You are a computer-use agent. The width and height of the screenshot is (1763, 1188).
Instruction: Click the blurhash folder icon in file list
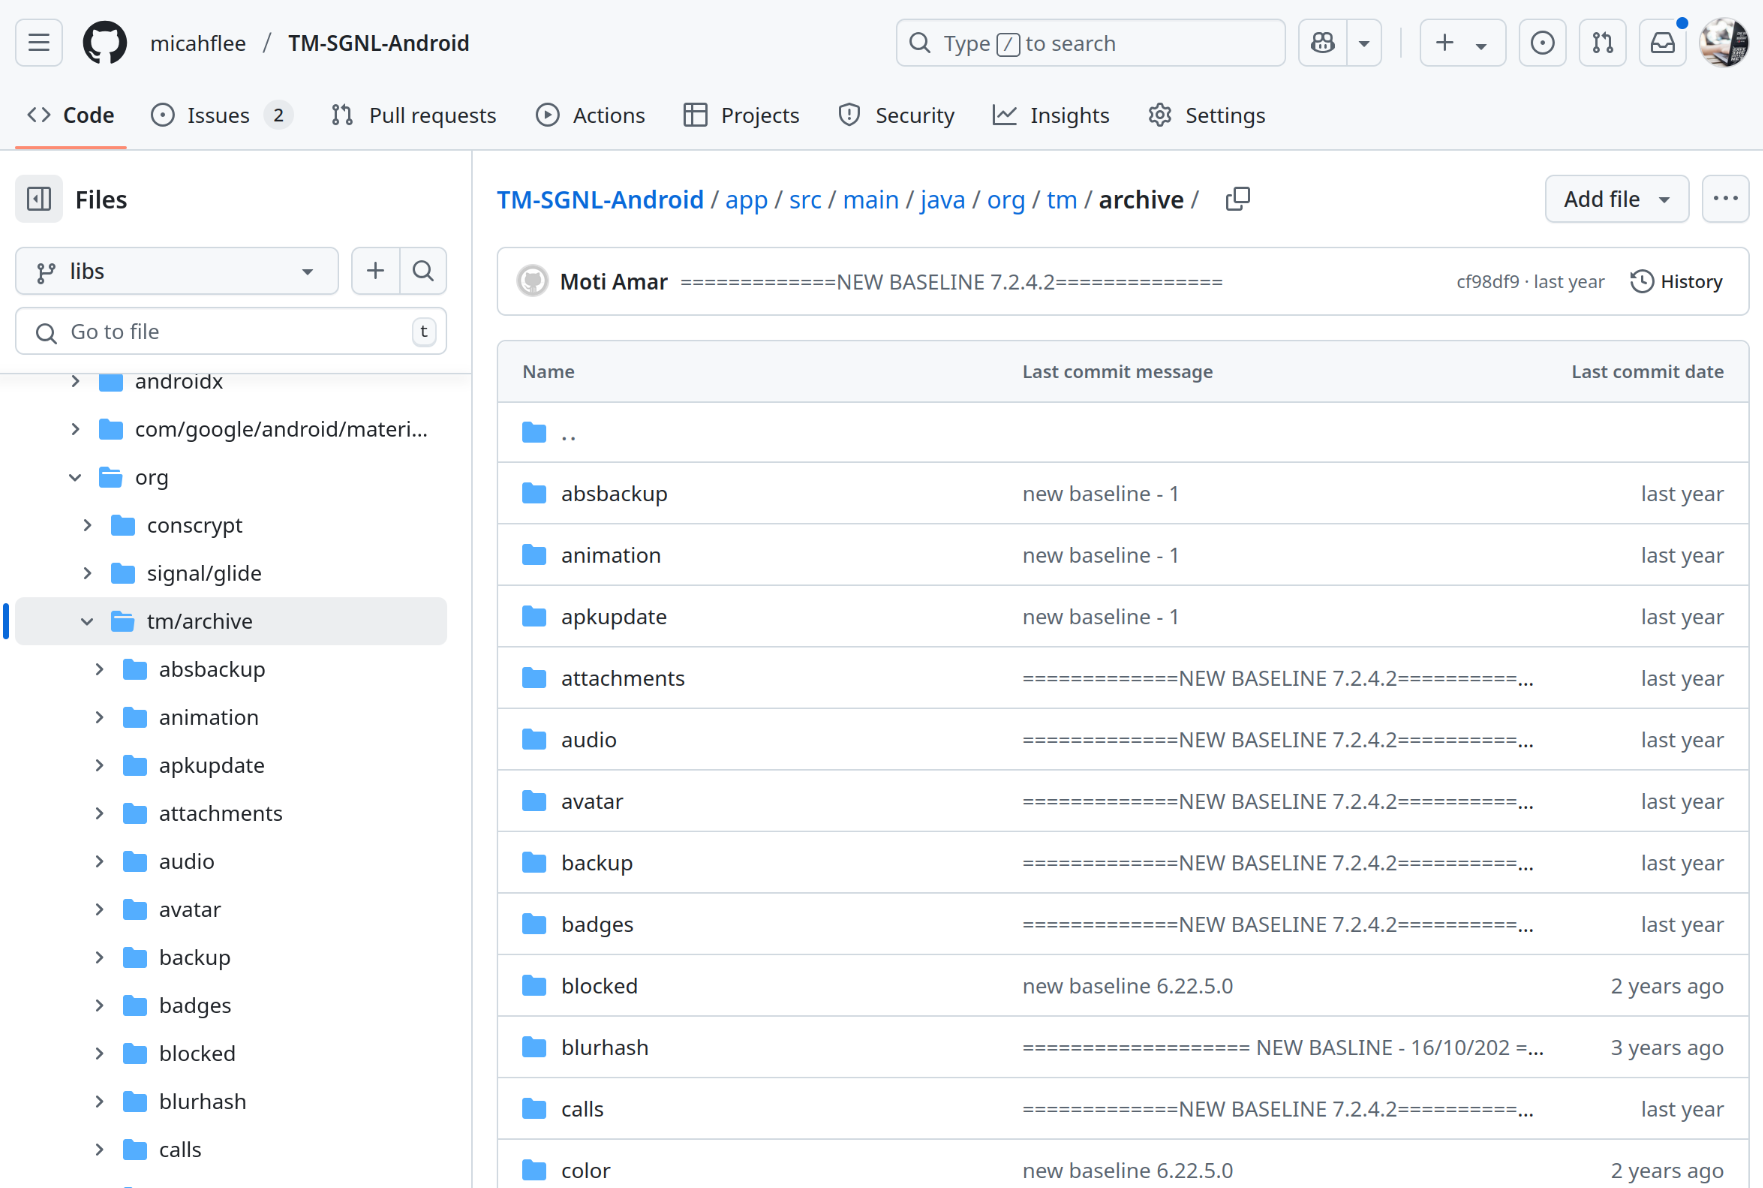534,1047
